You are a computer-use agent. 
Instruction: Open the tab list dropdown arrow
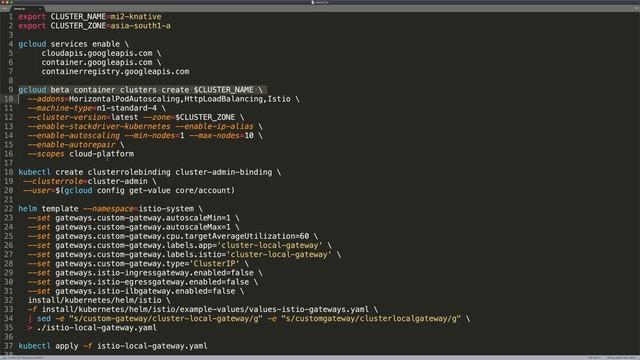tap(636, 9)
